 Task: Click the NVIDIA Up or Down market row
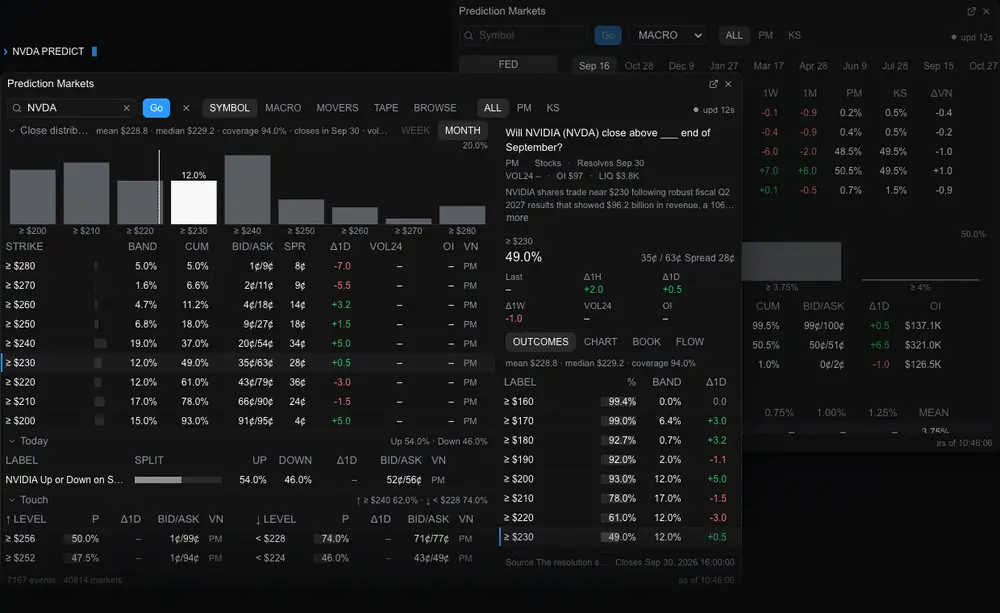(x=247, y=480)
